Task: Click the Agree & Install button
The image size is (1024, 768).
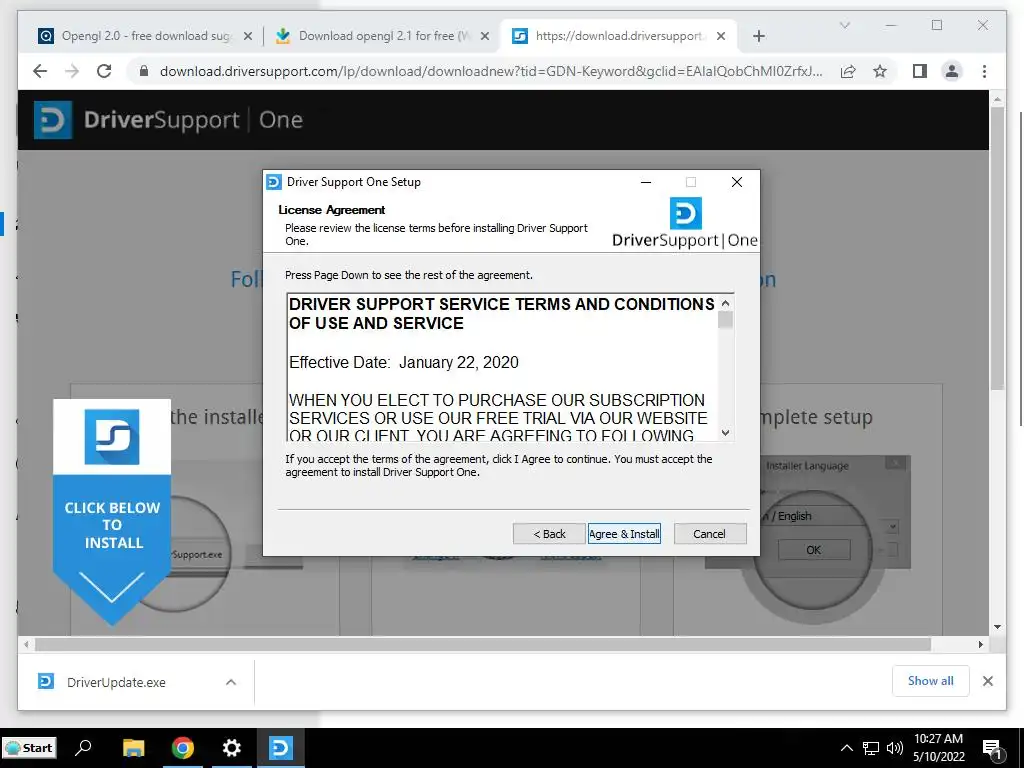Action: [x=624, y=534]
